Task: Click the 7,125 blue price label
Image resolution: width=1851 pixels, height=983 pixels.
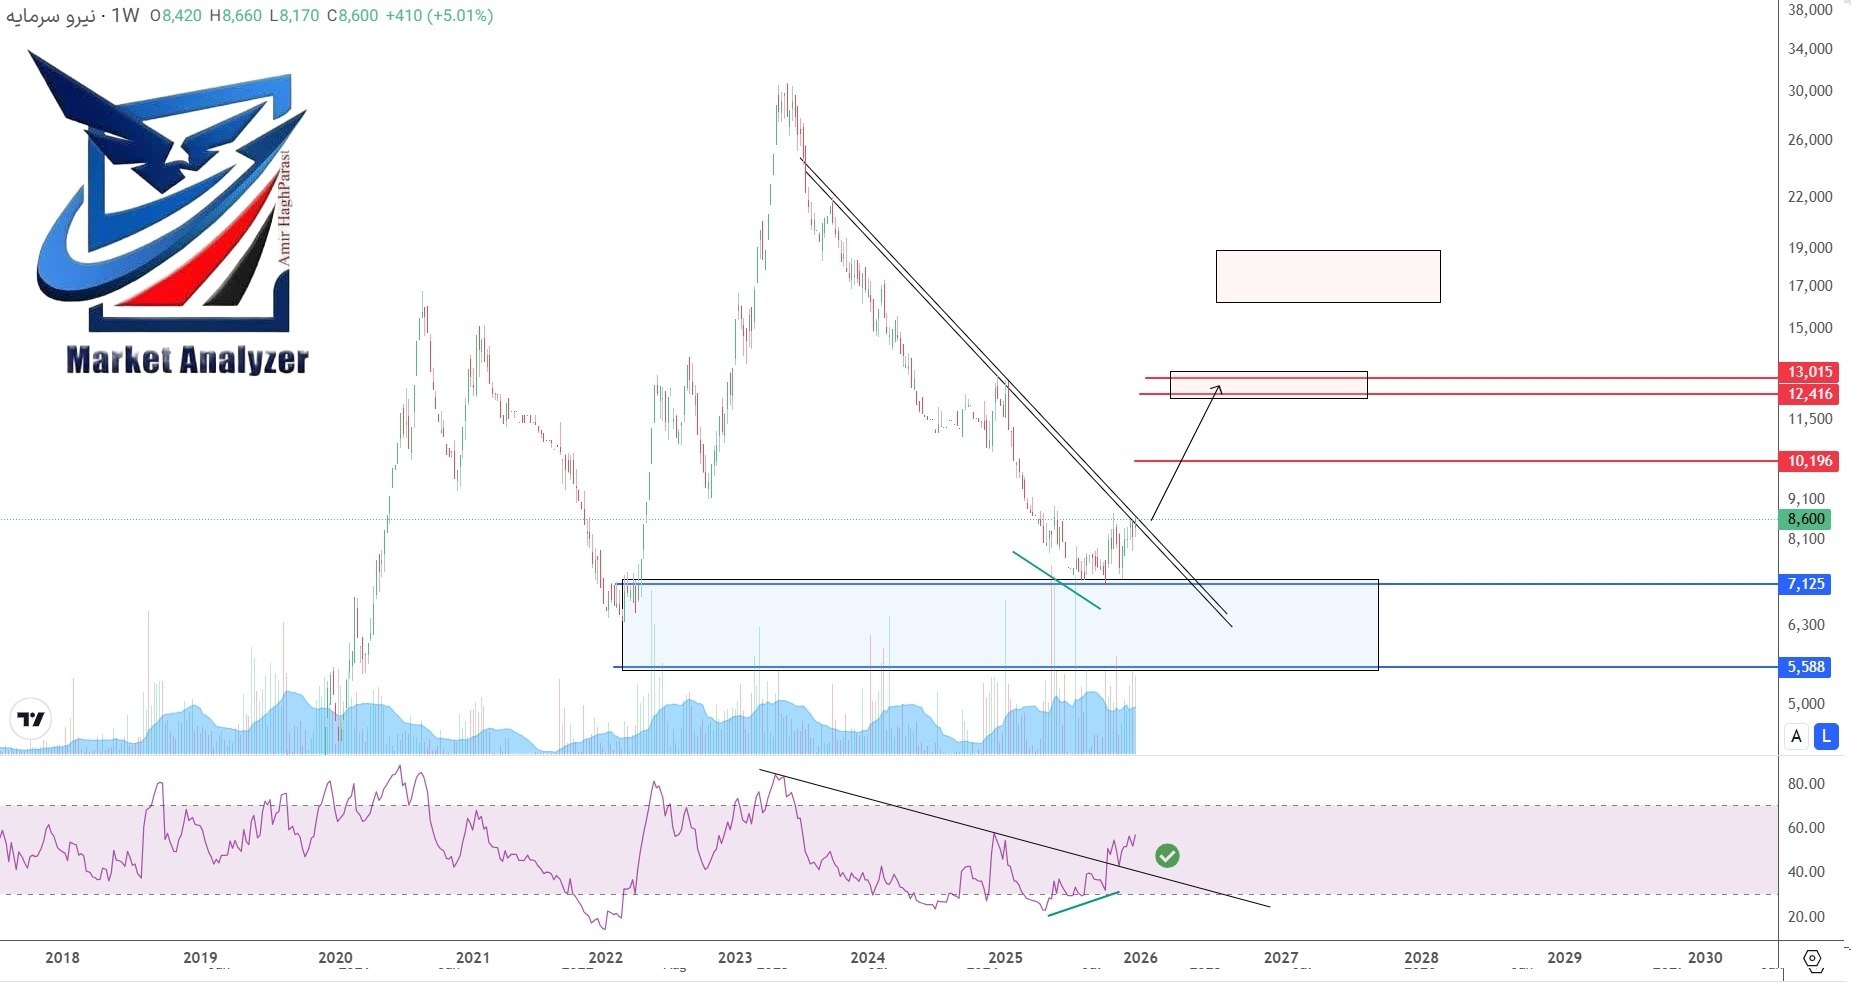Action: (1805, 584)
